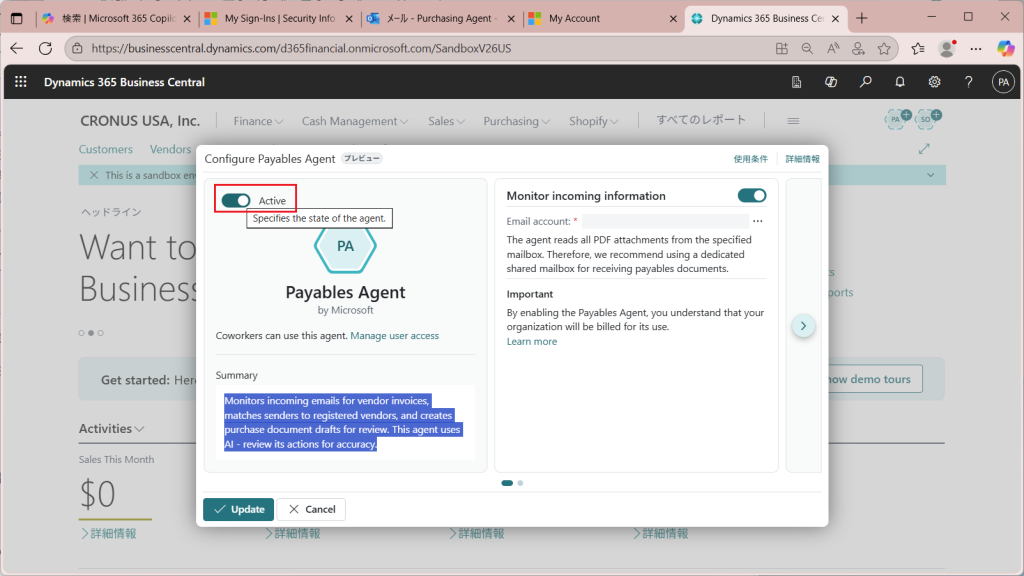Expand the Cash Management menu

coord(355,121)
